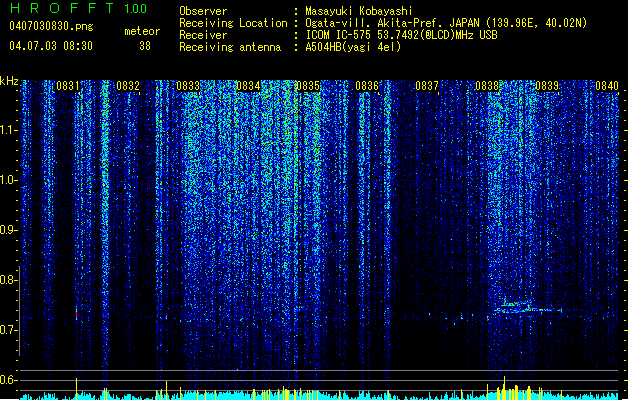Click the date stamp 04.07.03 08:30

pos(51,45)
